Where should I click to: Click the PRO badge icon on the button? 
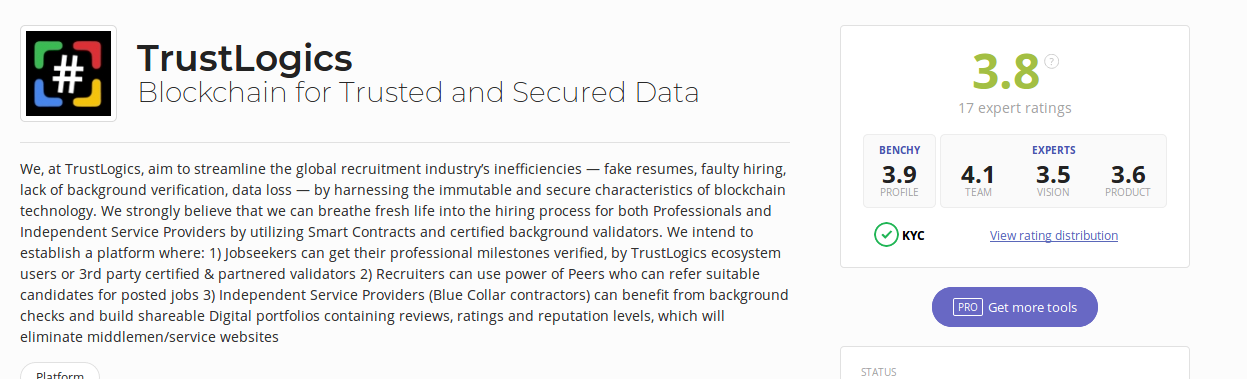(x=966, y=307)
